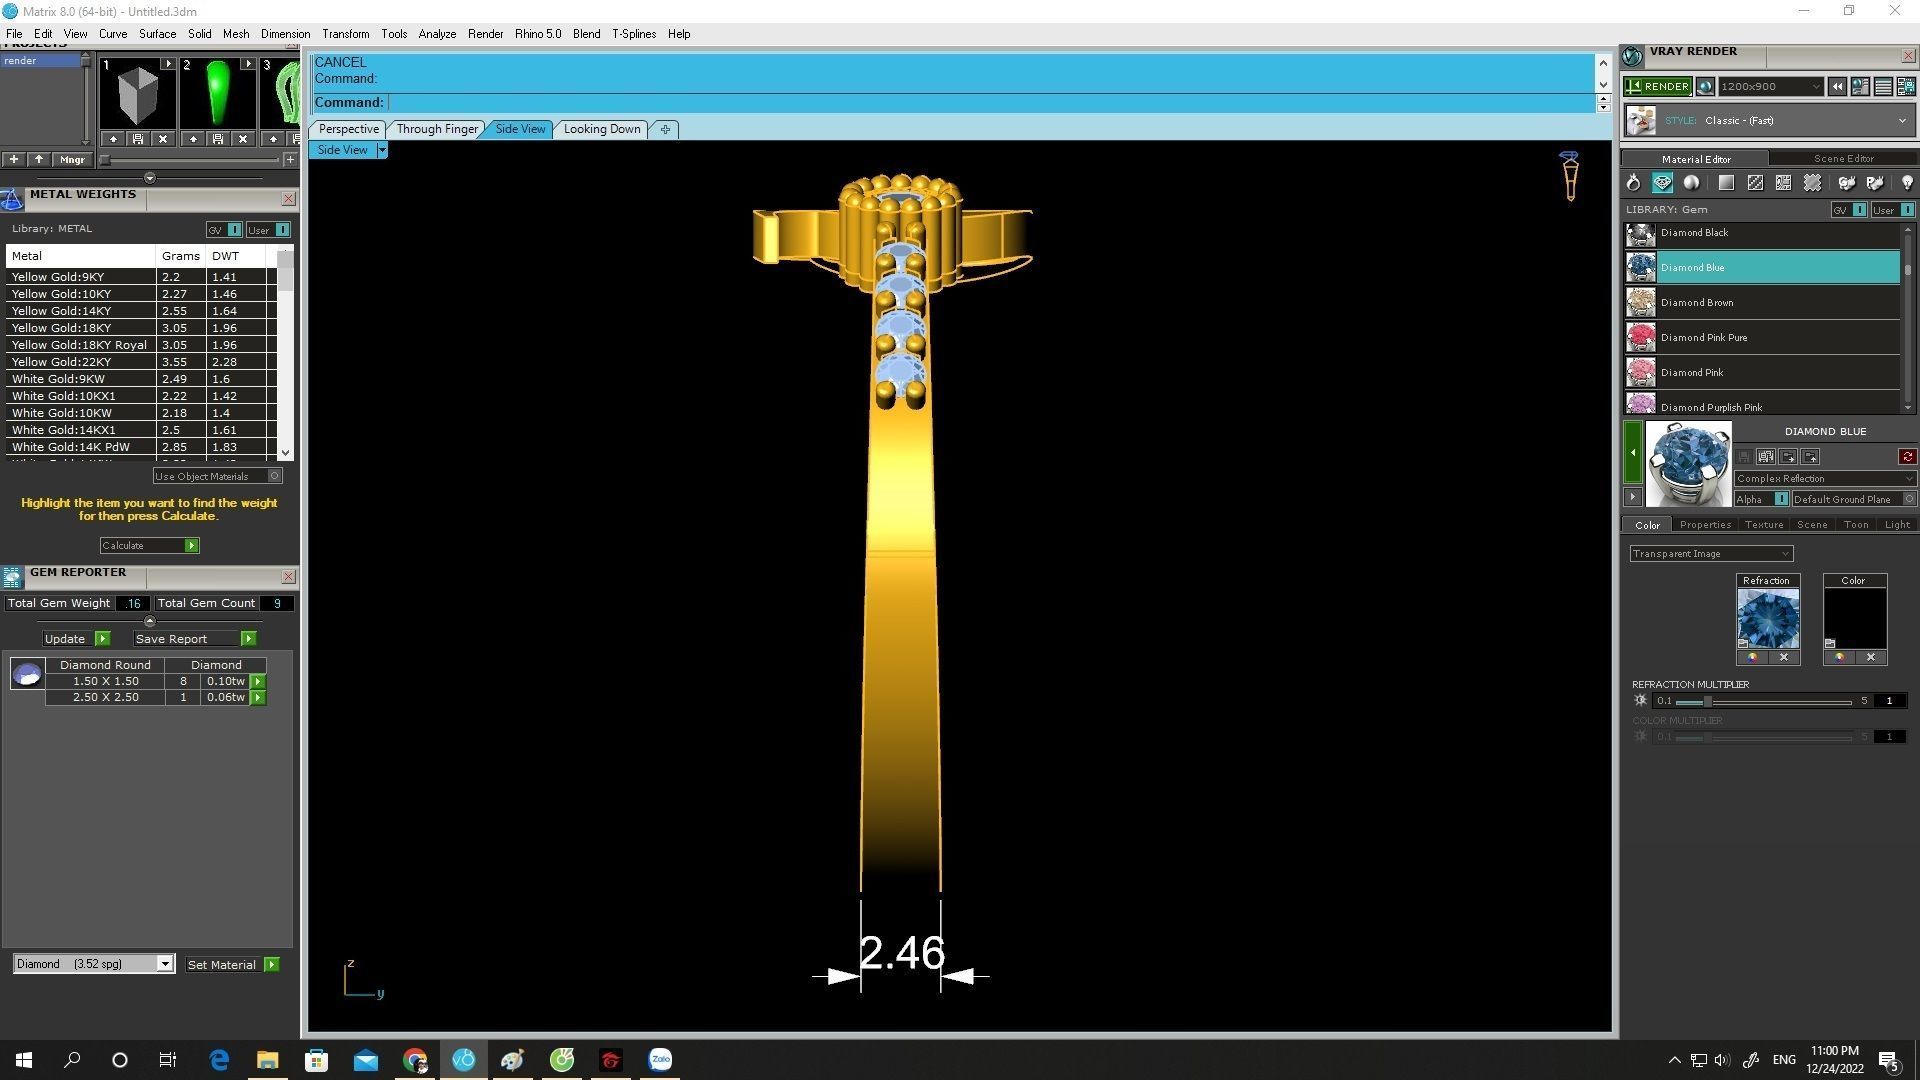Screen dimensions: 1920x1080
Task: Click the Metal Weights scale icon
Action: 12,200
